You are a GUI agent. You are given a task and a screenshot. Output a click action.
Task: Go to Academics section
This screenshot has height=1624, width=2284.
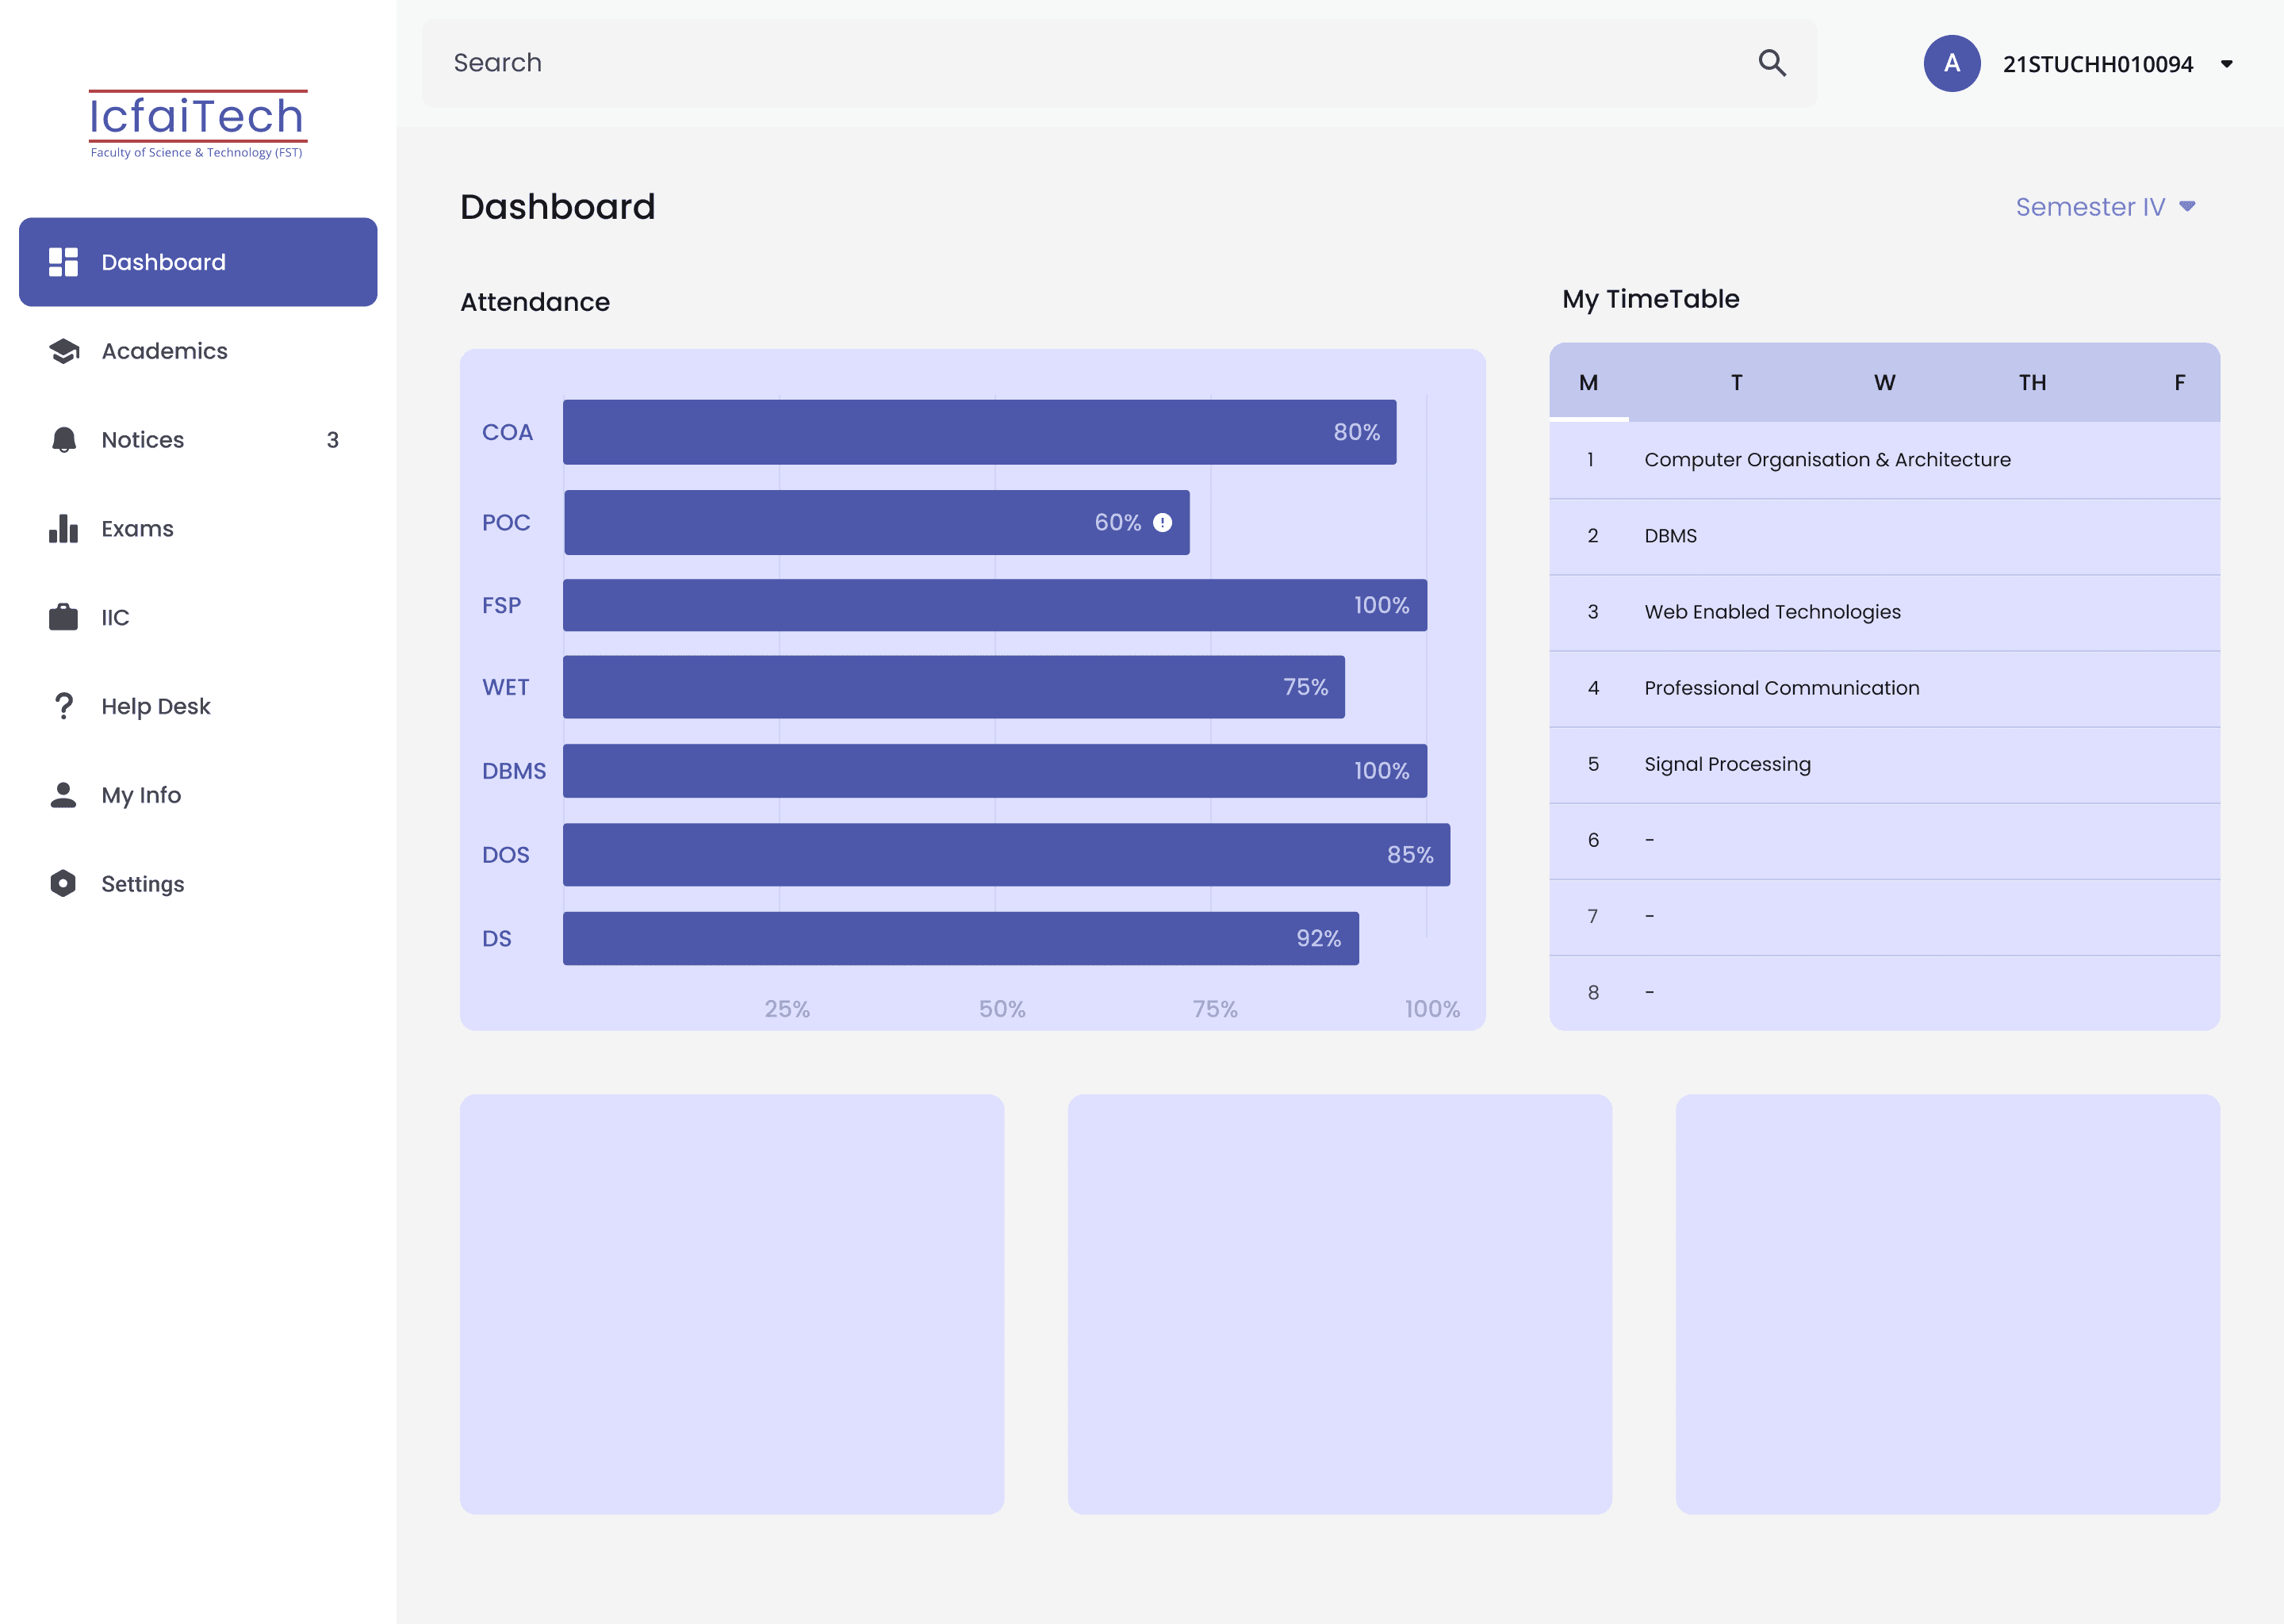198,351
